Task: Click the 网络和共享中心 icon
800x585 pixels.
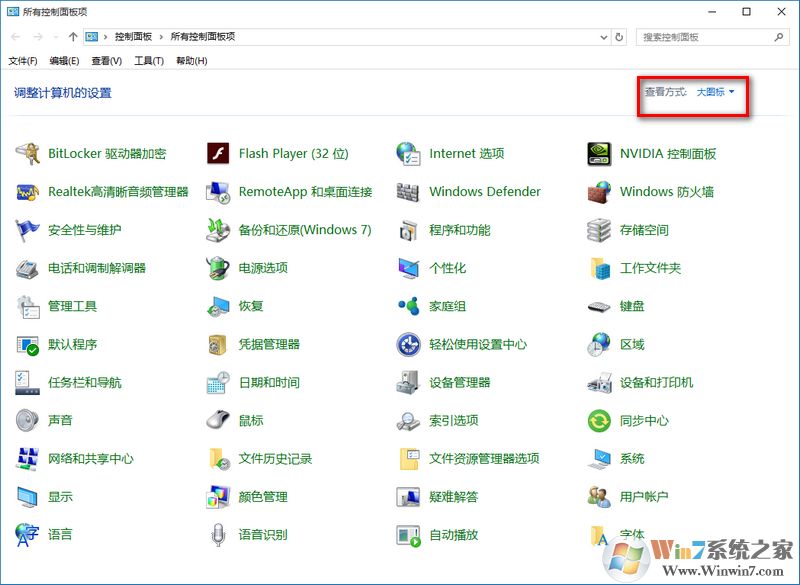Action: tap(28, 459)
